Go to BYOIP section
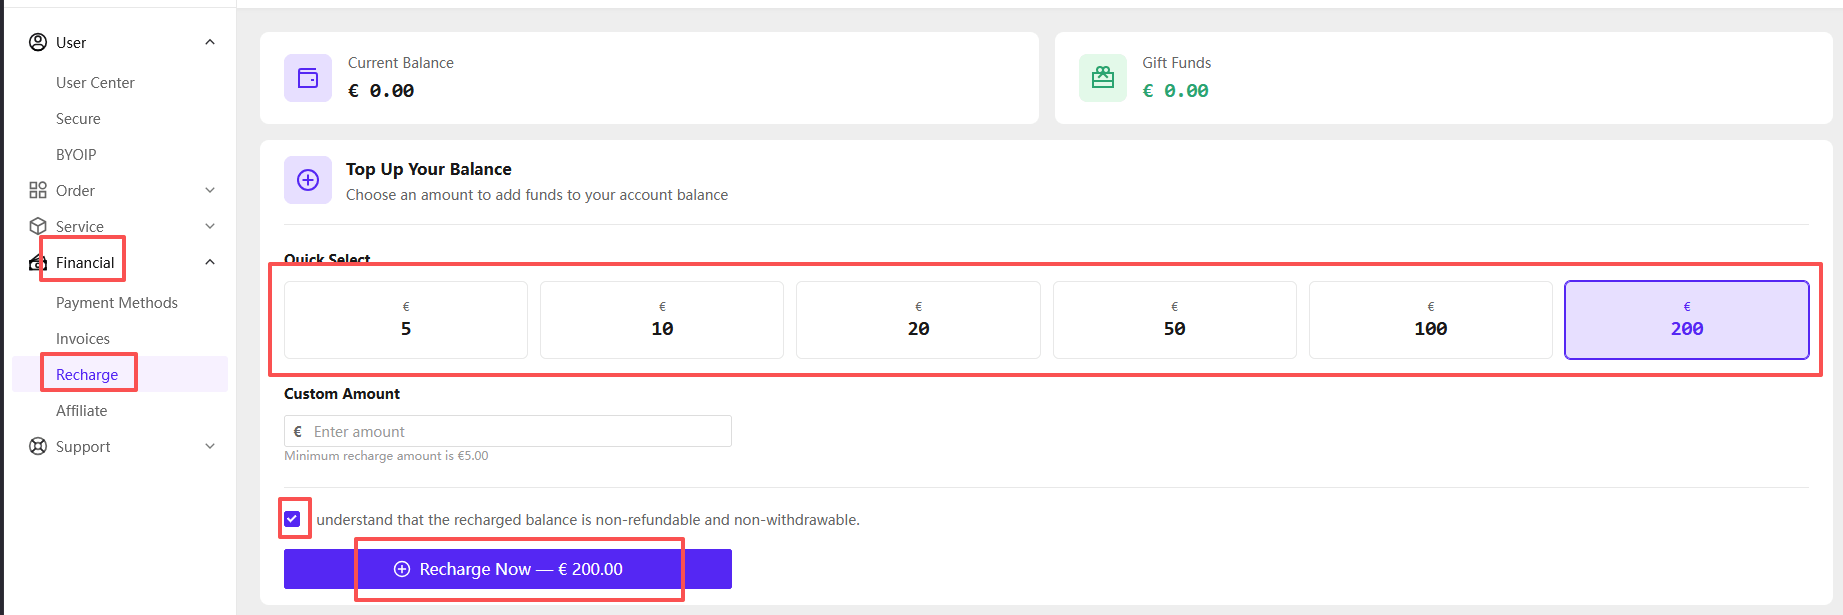This screenshot has height=615, width=1843. click(76, 154)
